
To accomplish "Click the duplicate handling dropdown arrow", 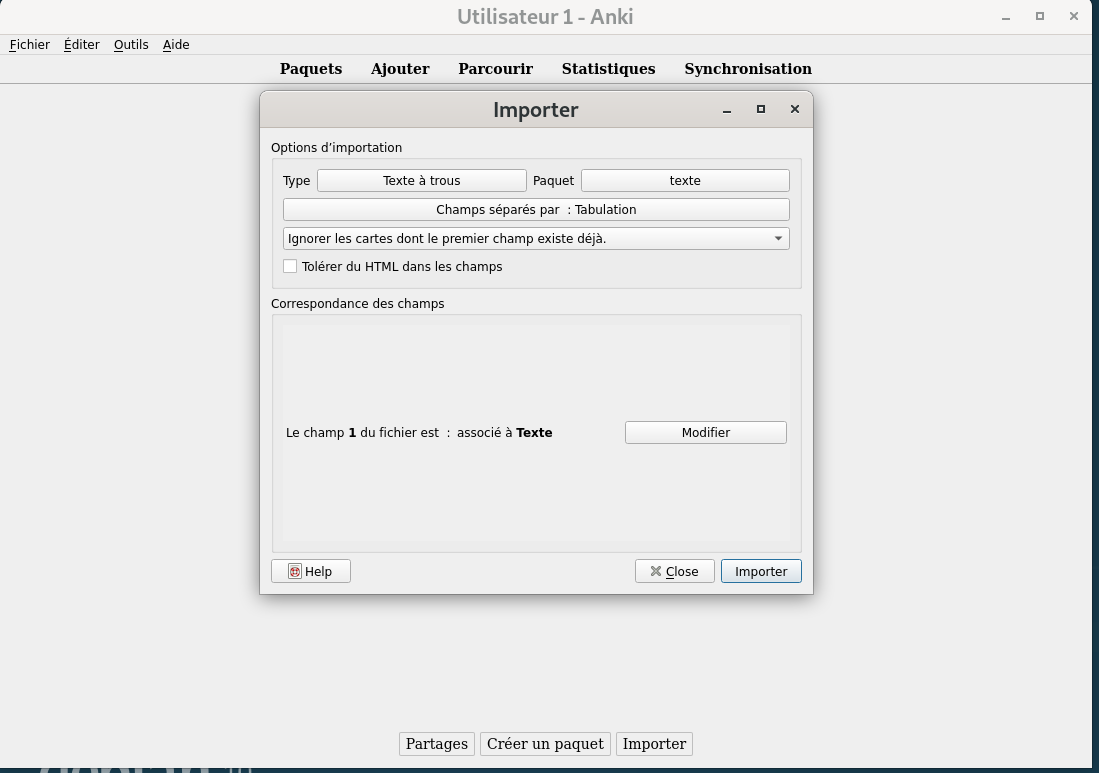I will point(778,238).
